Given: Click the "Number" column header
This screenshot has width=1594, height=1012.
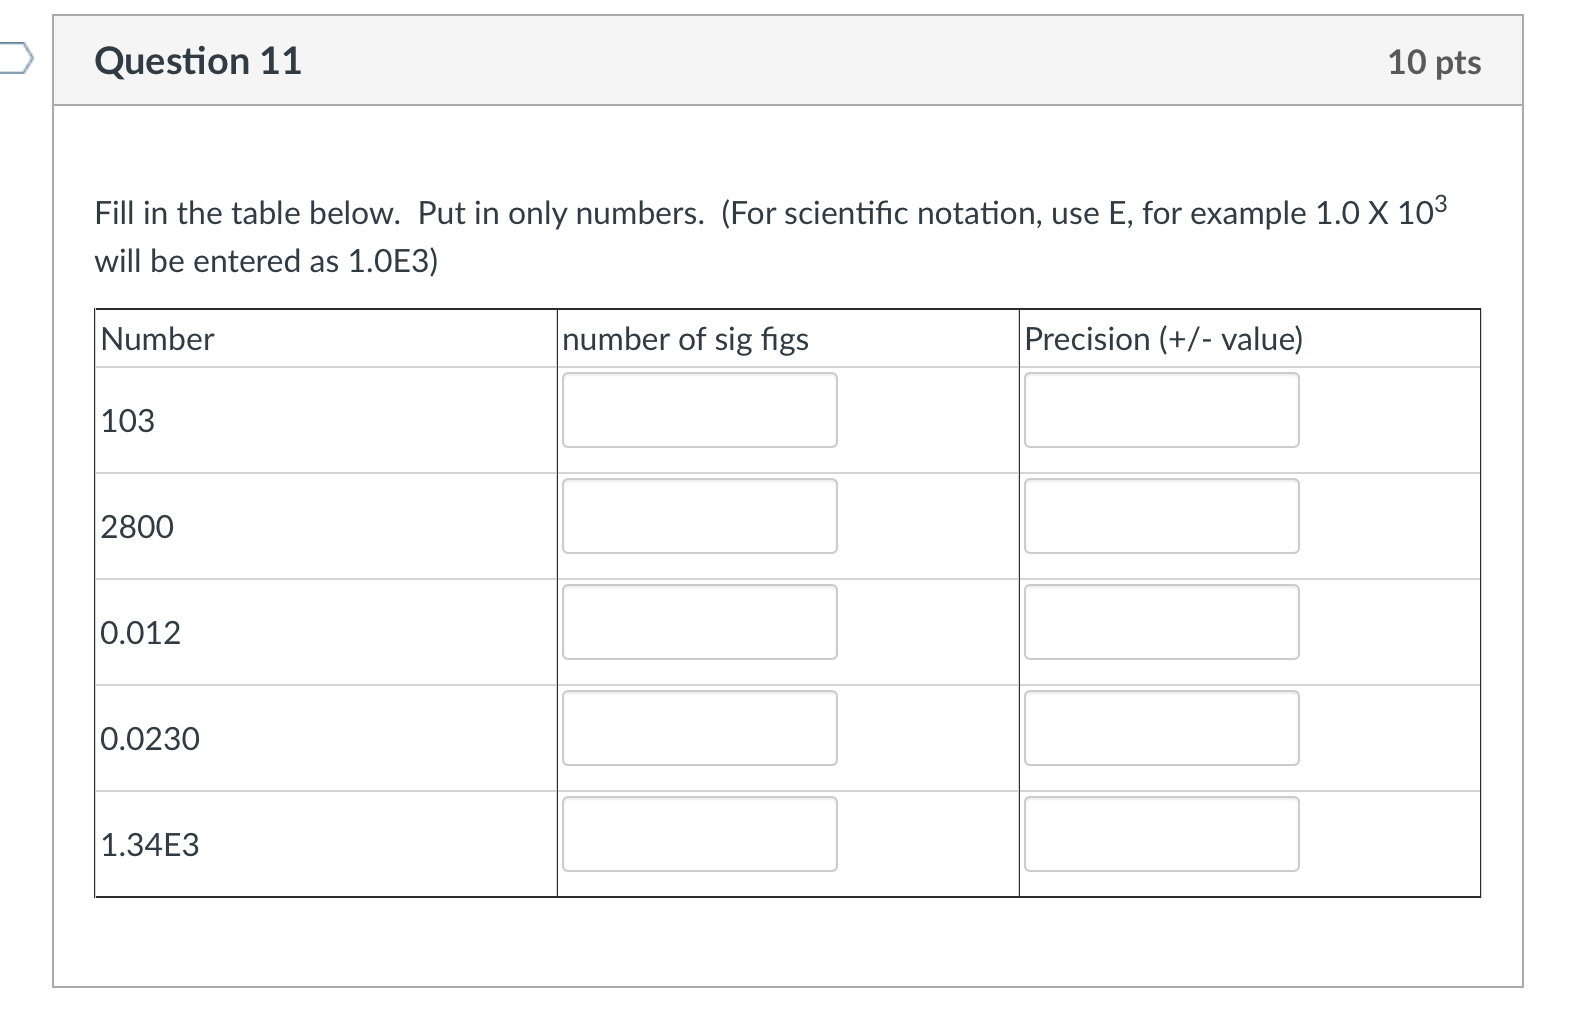Looking at the screenshot, I should coord(158,339).
